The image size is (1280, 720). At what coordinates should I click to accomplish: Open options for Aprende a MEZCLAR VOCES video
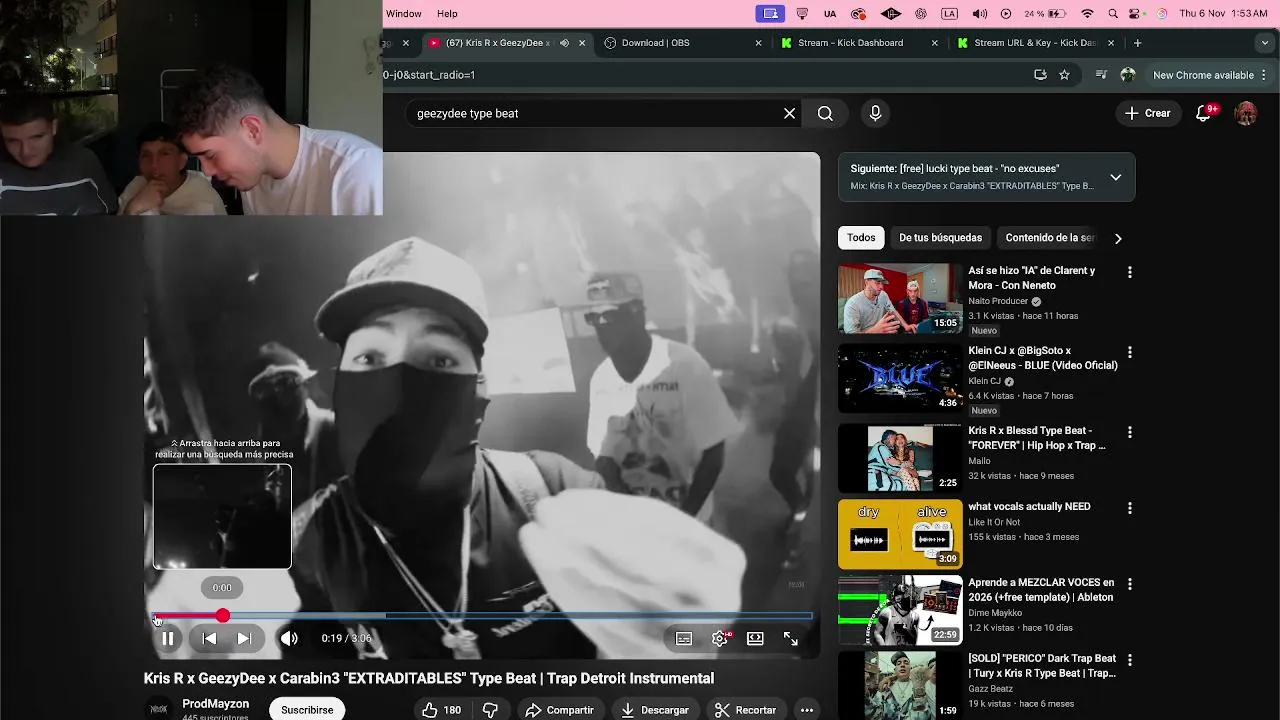1130,584
